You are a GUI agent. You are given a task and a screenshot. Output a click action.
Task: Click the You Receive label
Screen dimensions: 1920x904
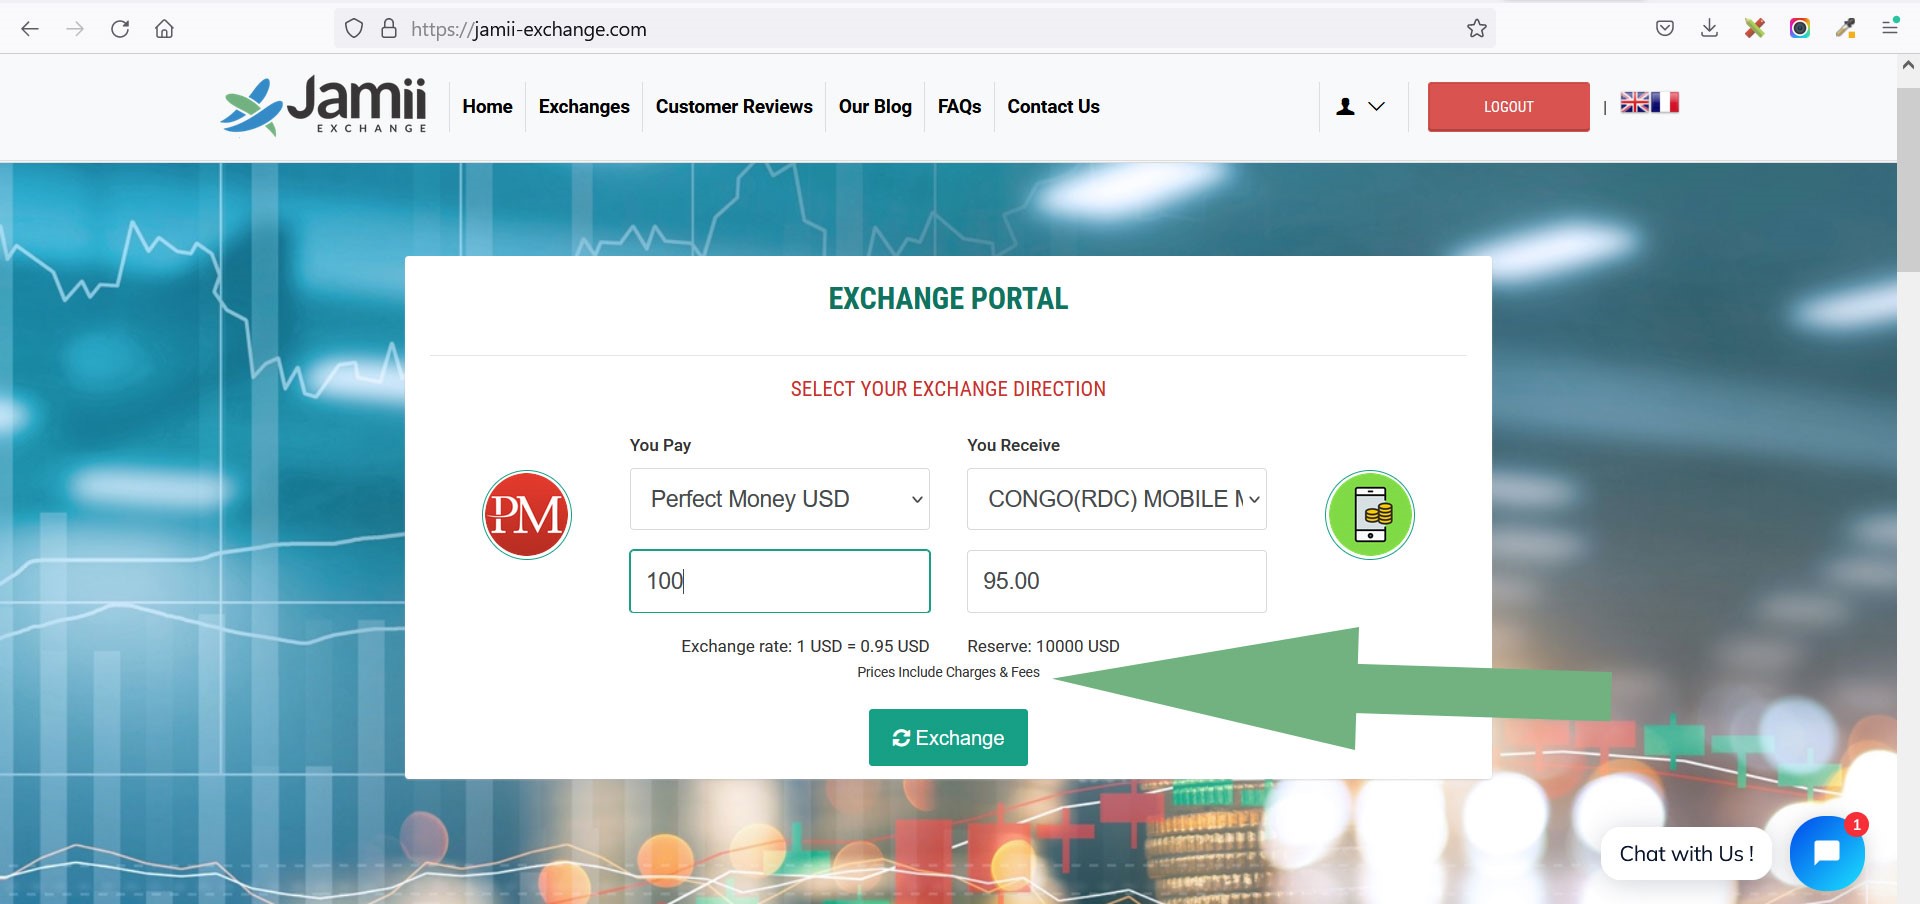tap(1013, 445)
